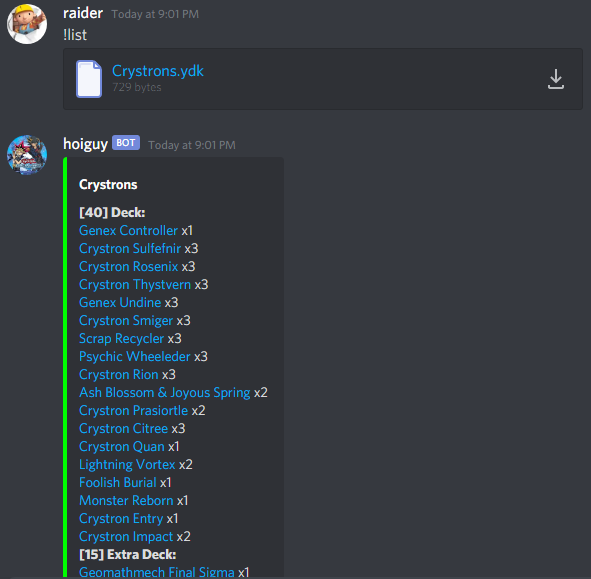
Task: Open the Scrap Recycler card link
Action: coord(121,339)
